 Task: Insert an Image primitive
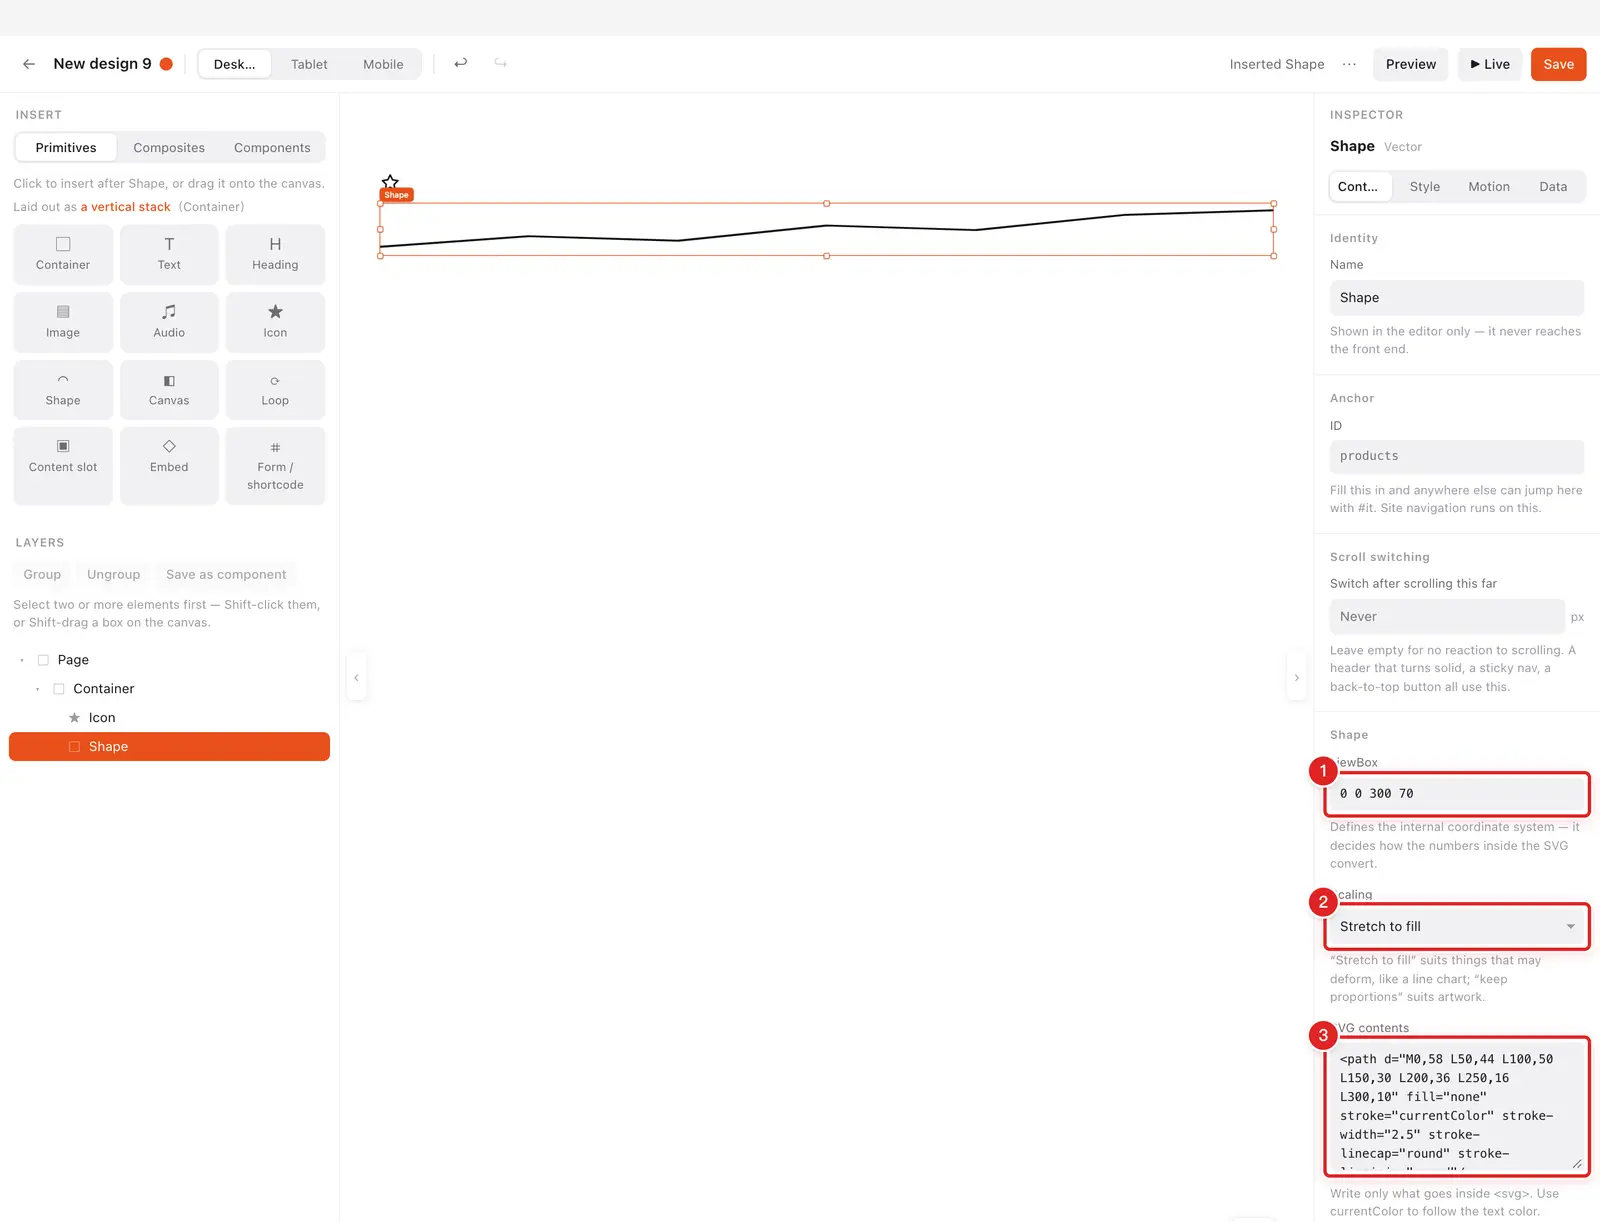click(63, 322)
